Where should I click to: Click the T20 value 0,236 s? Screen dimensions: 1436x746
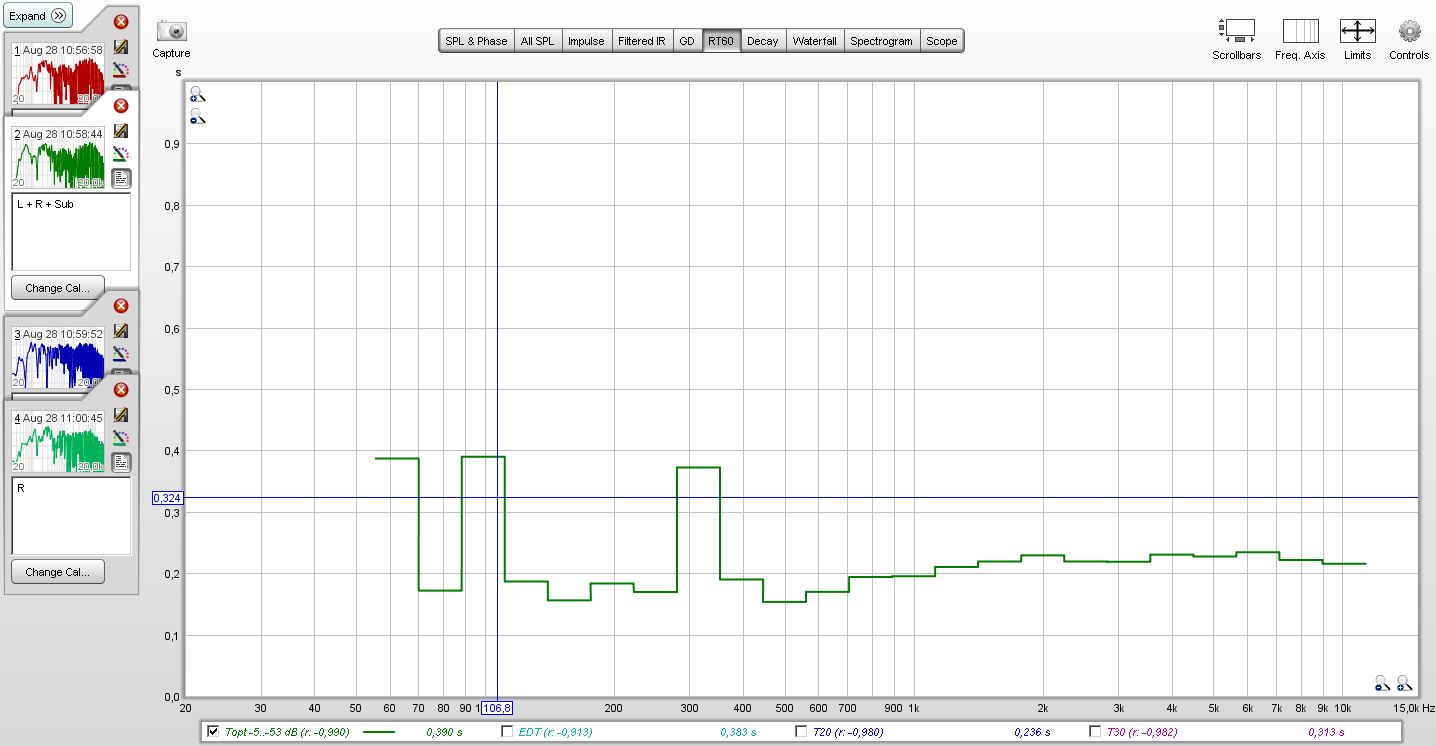click(1032, 732)
